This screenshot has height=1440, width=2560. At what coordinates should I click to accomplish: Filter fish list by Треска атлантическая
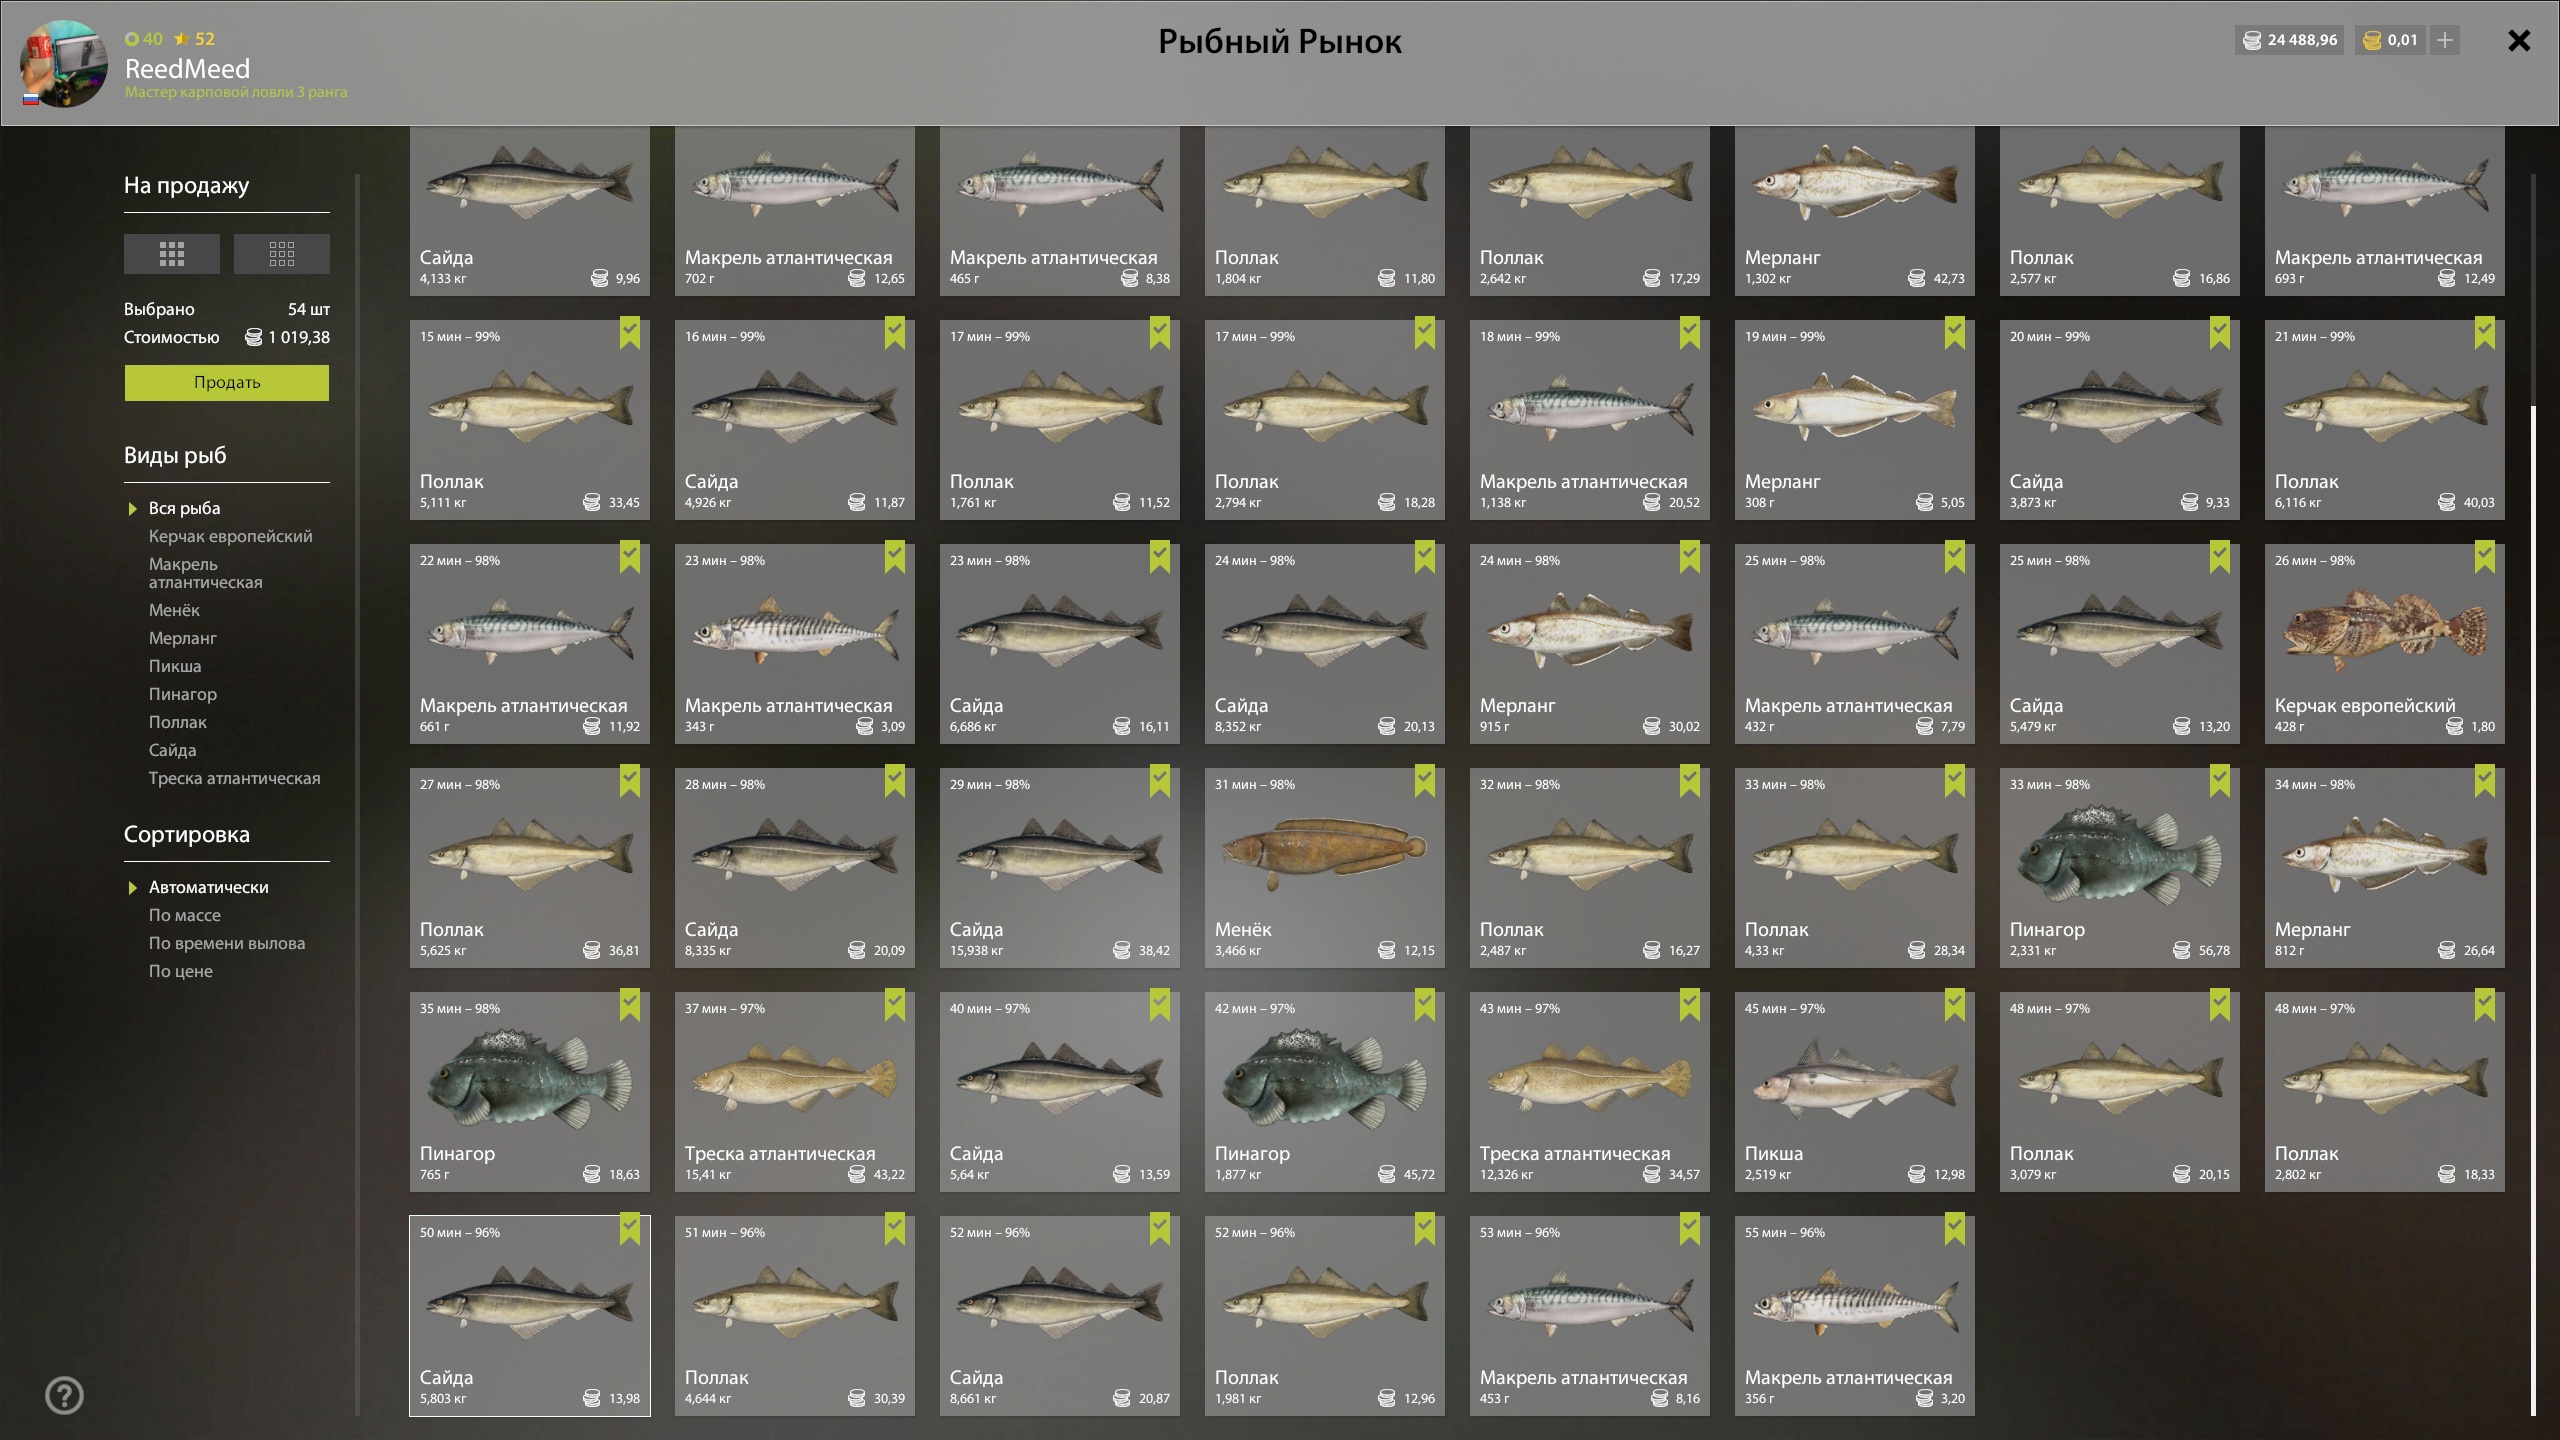tap(235, 778)
